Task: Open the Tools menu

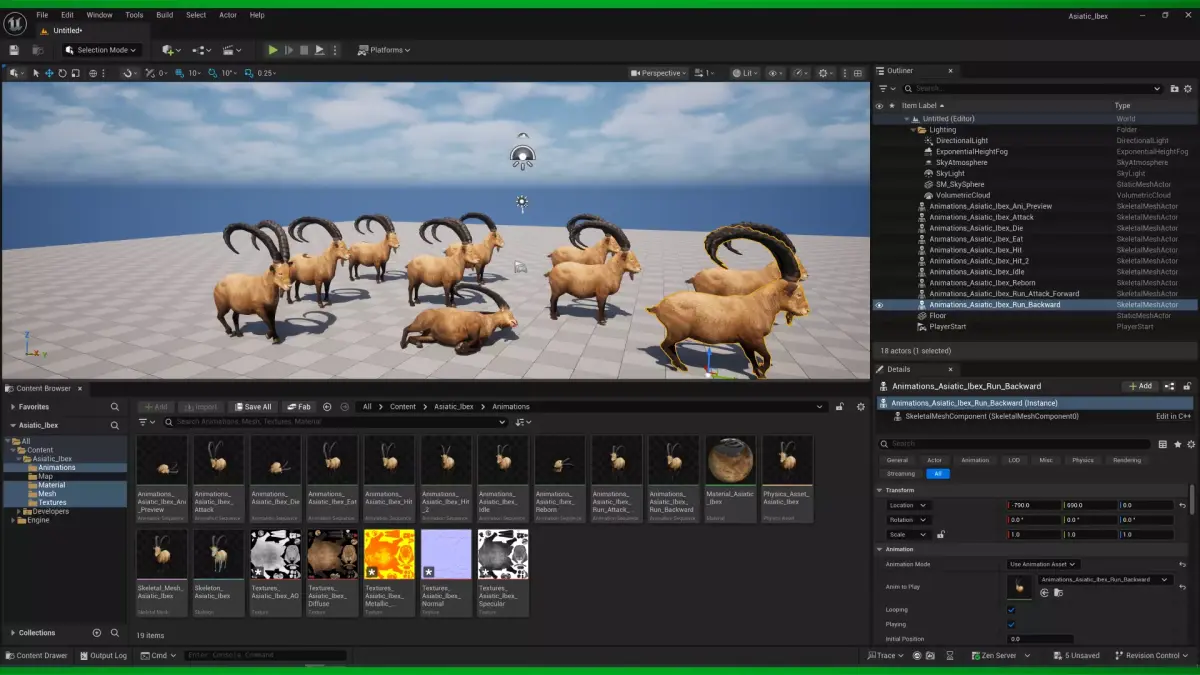Action: (x=134, y=15)
